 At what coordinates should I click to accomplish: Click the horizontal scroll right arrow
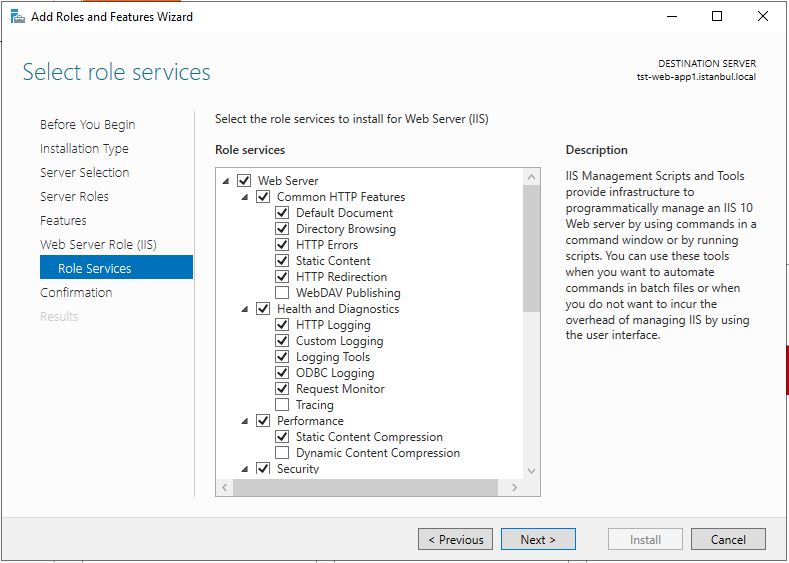514,487
